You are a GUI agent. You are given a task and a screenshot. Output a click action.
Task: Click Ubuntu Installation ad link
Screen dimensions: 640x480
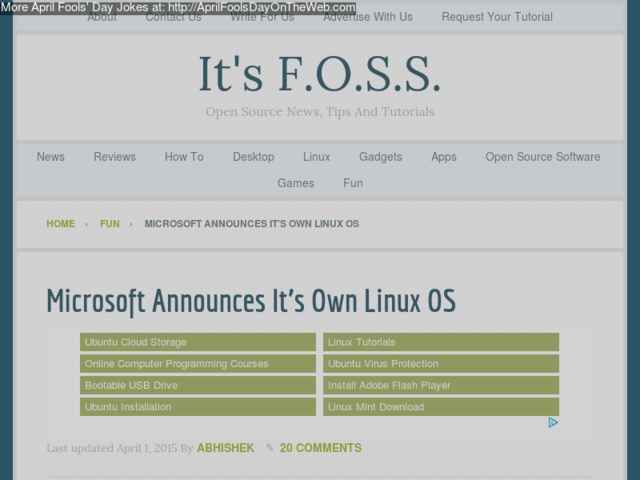tap(198, 407)
